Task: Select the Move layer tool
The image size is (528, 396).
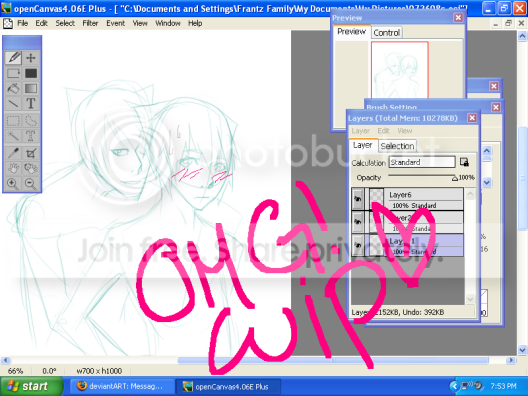Action: pos(31,58)
